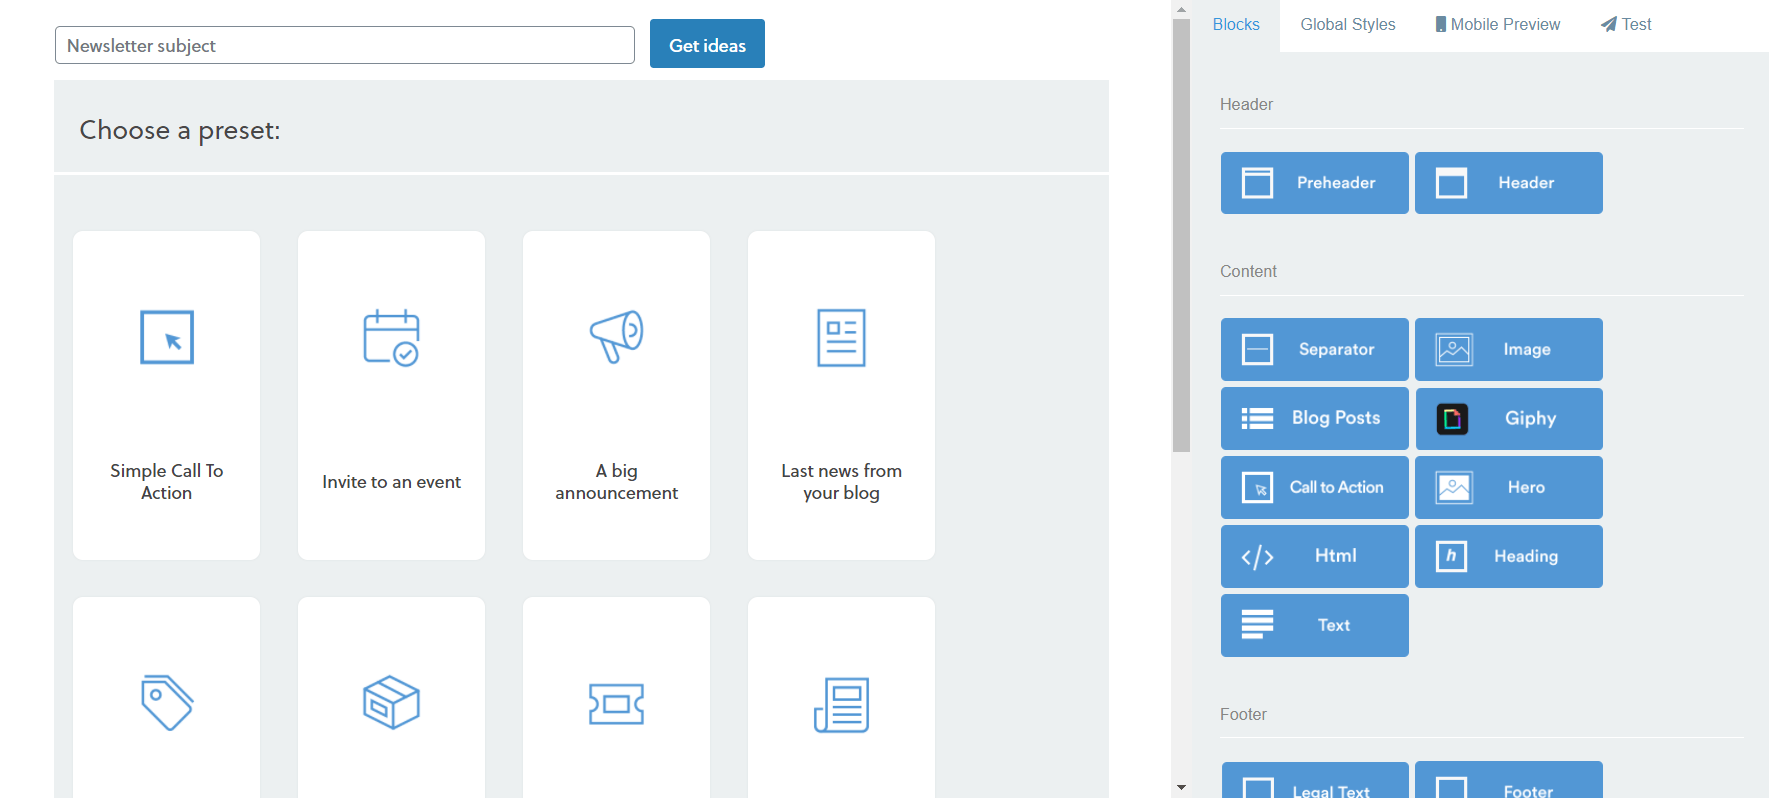Viewport: 1769px width, 798px height.
Task: Open the Global Styles tab
Action: [1347, 25]
